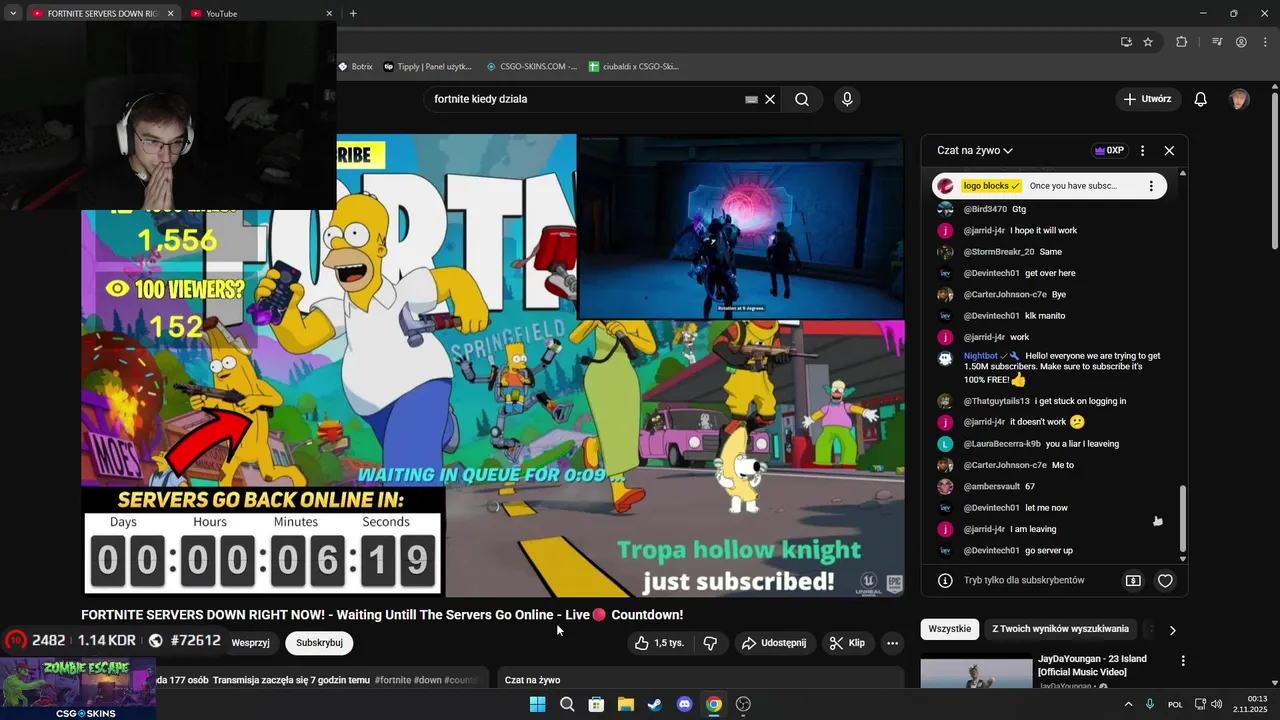Start voice search with the microphone icon
Viewport: 1280px width, 720px height.
click(x=847, y=99)
